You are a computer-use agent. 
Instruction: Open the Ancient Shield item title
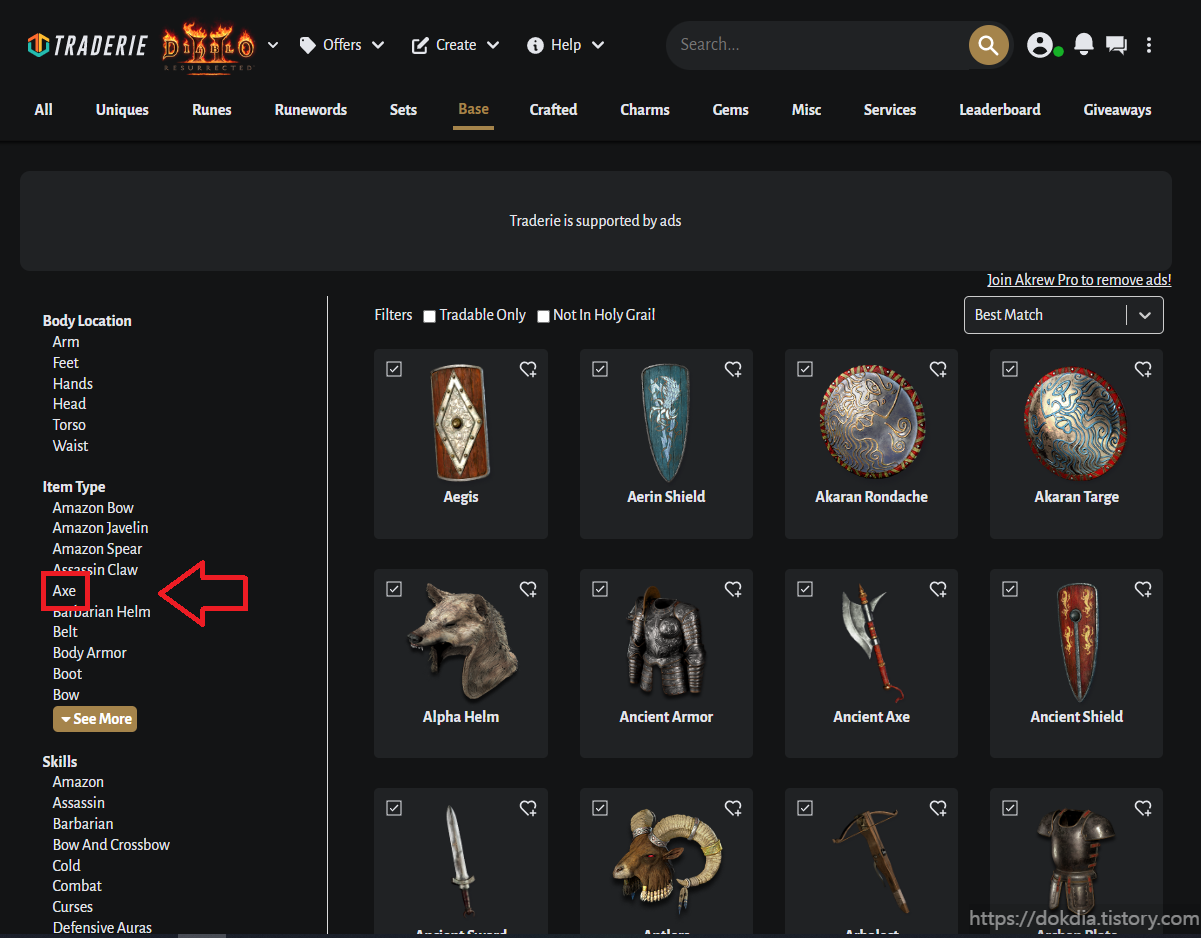point(1076,717)
